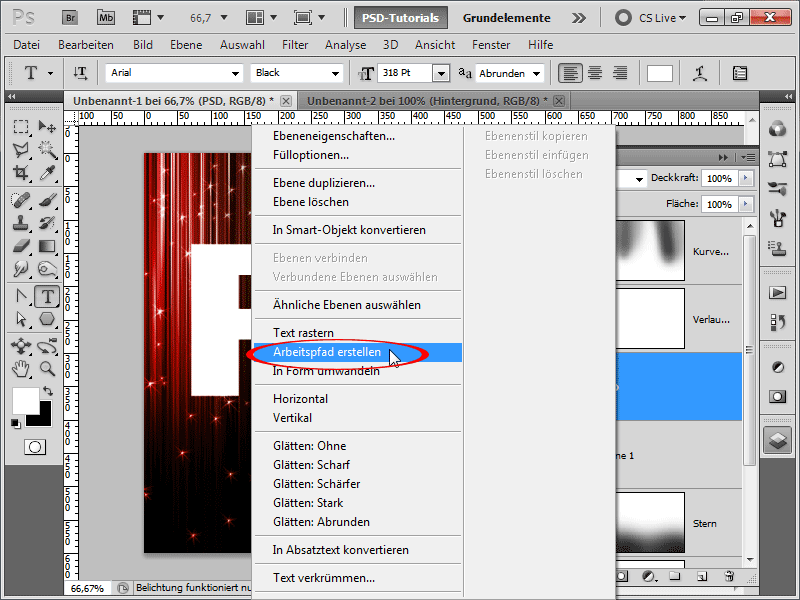Screen dimensions: 800x600
Task: Select the Eyedropper tool
Action: 47,173
